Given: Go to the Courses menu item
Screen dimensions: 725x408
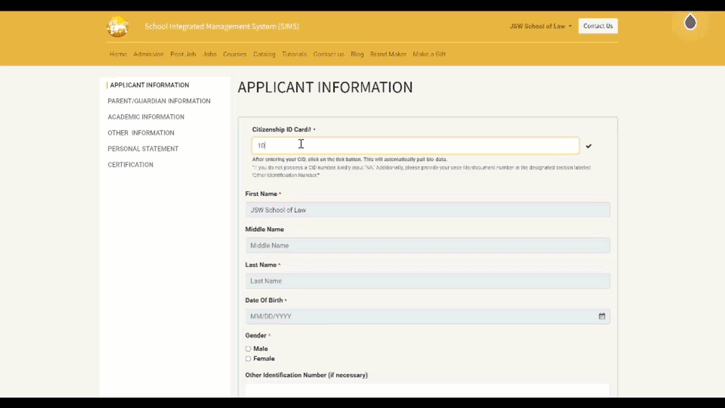Looking at the screenshot, I should point(234,54).
